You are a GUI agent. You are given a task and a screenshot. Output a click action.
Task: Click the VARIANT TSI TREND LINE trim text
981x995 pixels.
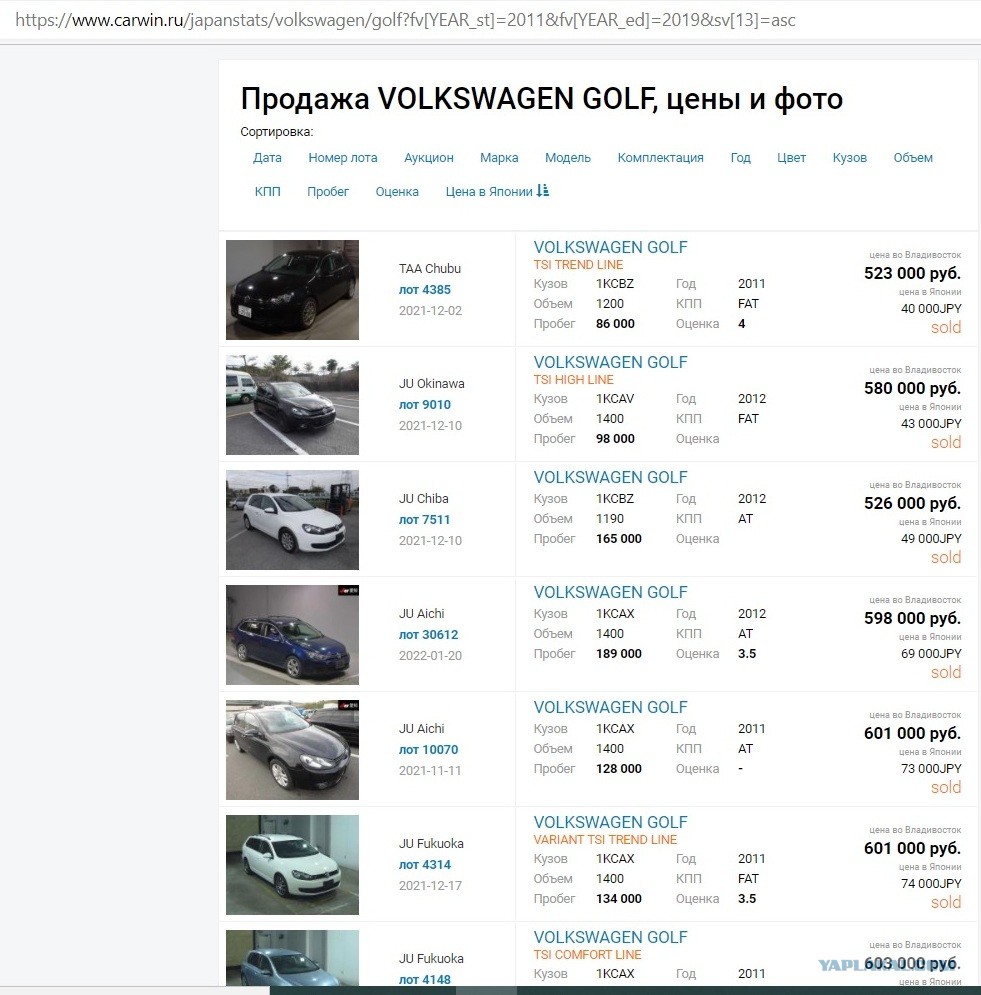[605, 840]
